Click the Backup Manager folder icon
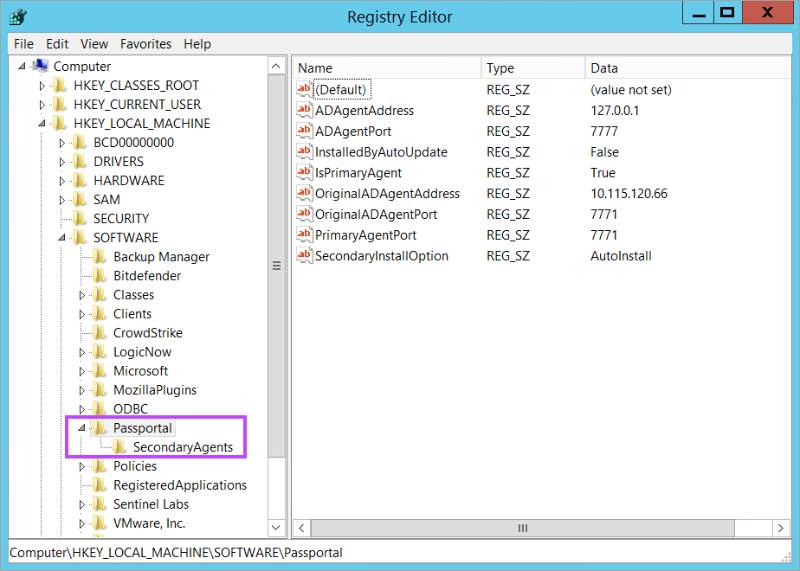 pos(100,257)
